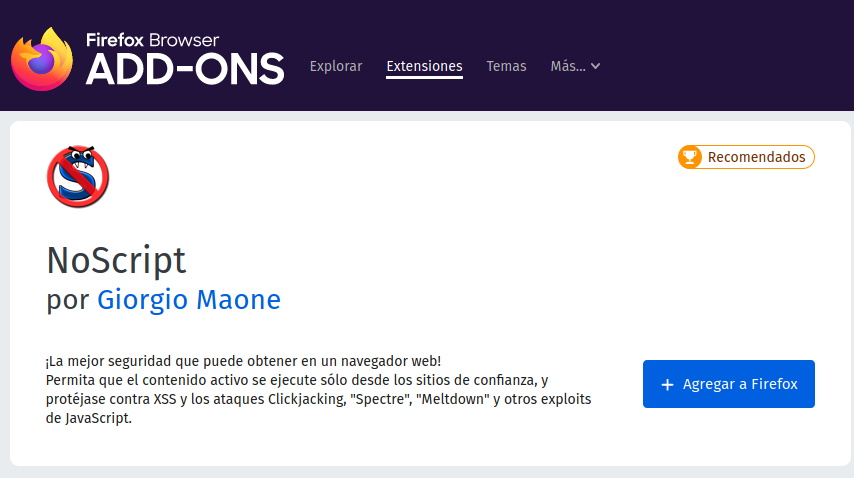Click the NoScript extension icon

tap(78, 176)
